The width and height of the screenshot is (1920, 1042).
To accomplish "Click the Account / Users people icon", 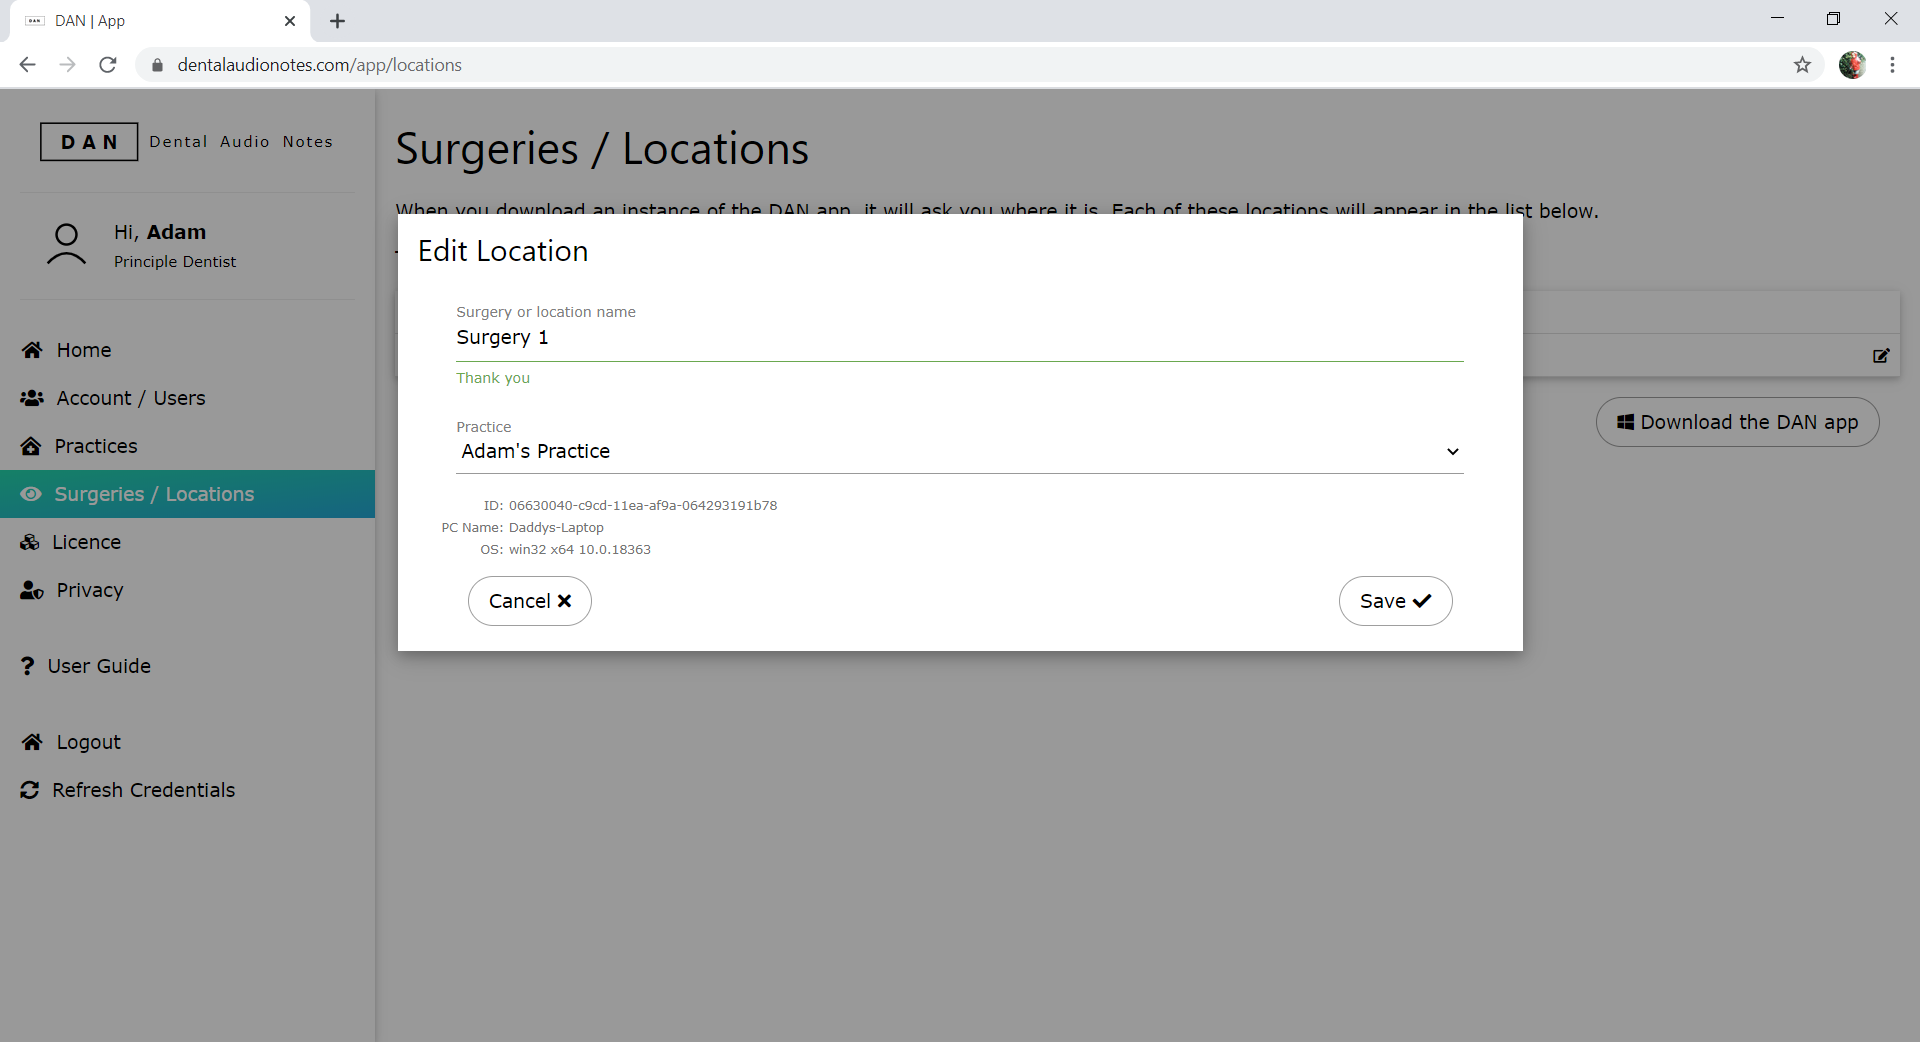I will pos(32,398).
